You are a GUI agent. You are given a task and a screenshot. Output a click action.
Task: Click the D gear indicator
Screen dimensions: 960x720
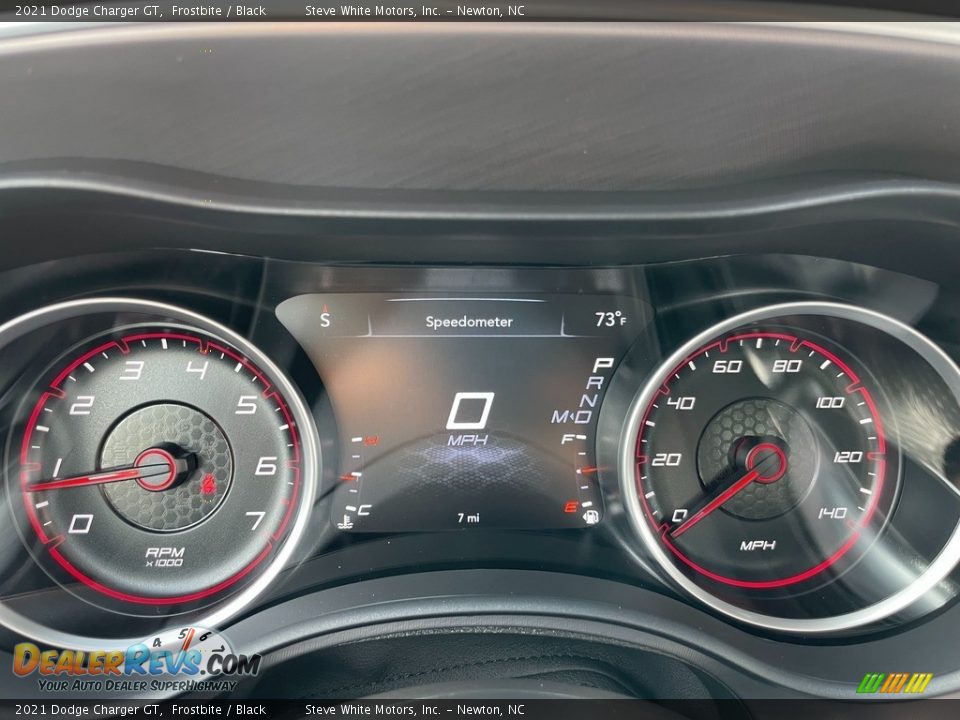(x=582, y=417)
